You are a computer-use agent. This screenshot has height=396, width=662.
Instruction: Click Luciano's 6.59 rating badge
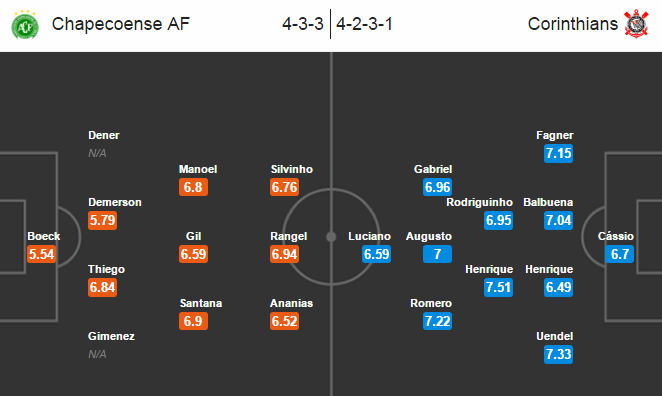376,254
